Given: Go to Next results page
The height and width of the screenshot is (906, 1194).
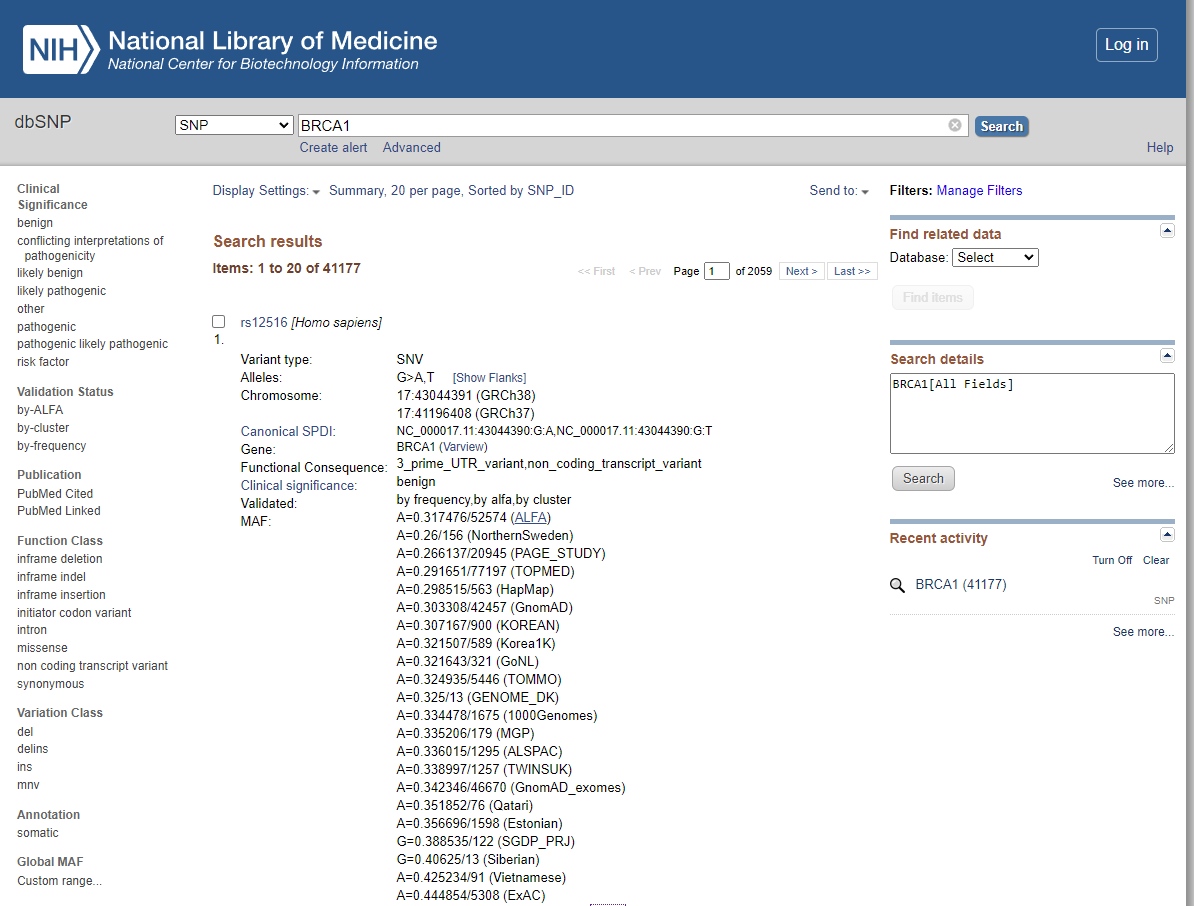Looking at the screenshot, I should (x=801, y=271).
